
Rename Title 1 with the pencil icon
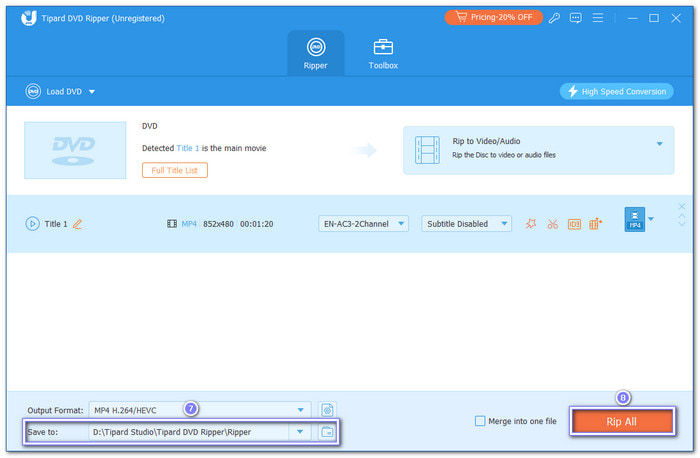pyautogui.click(x=77, y=224)
